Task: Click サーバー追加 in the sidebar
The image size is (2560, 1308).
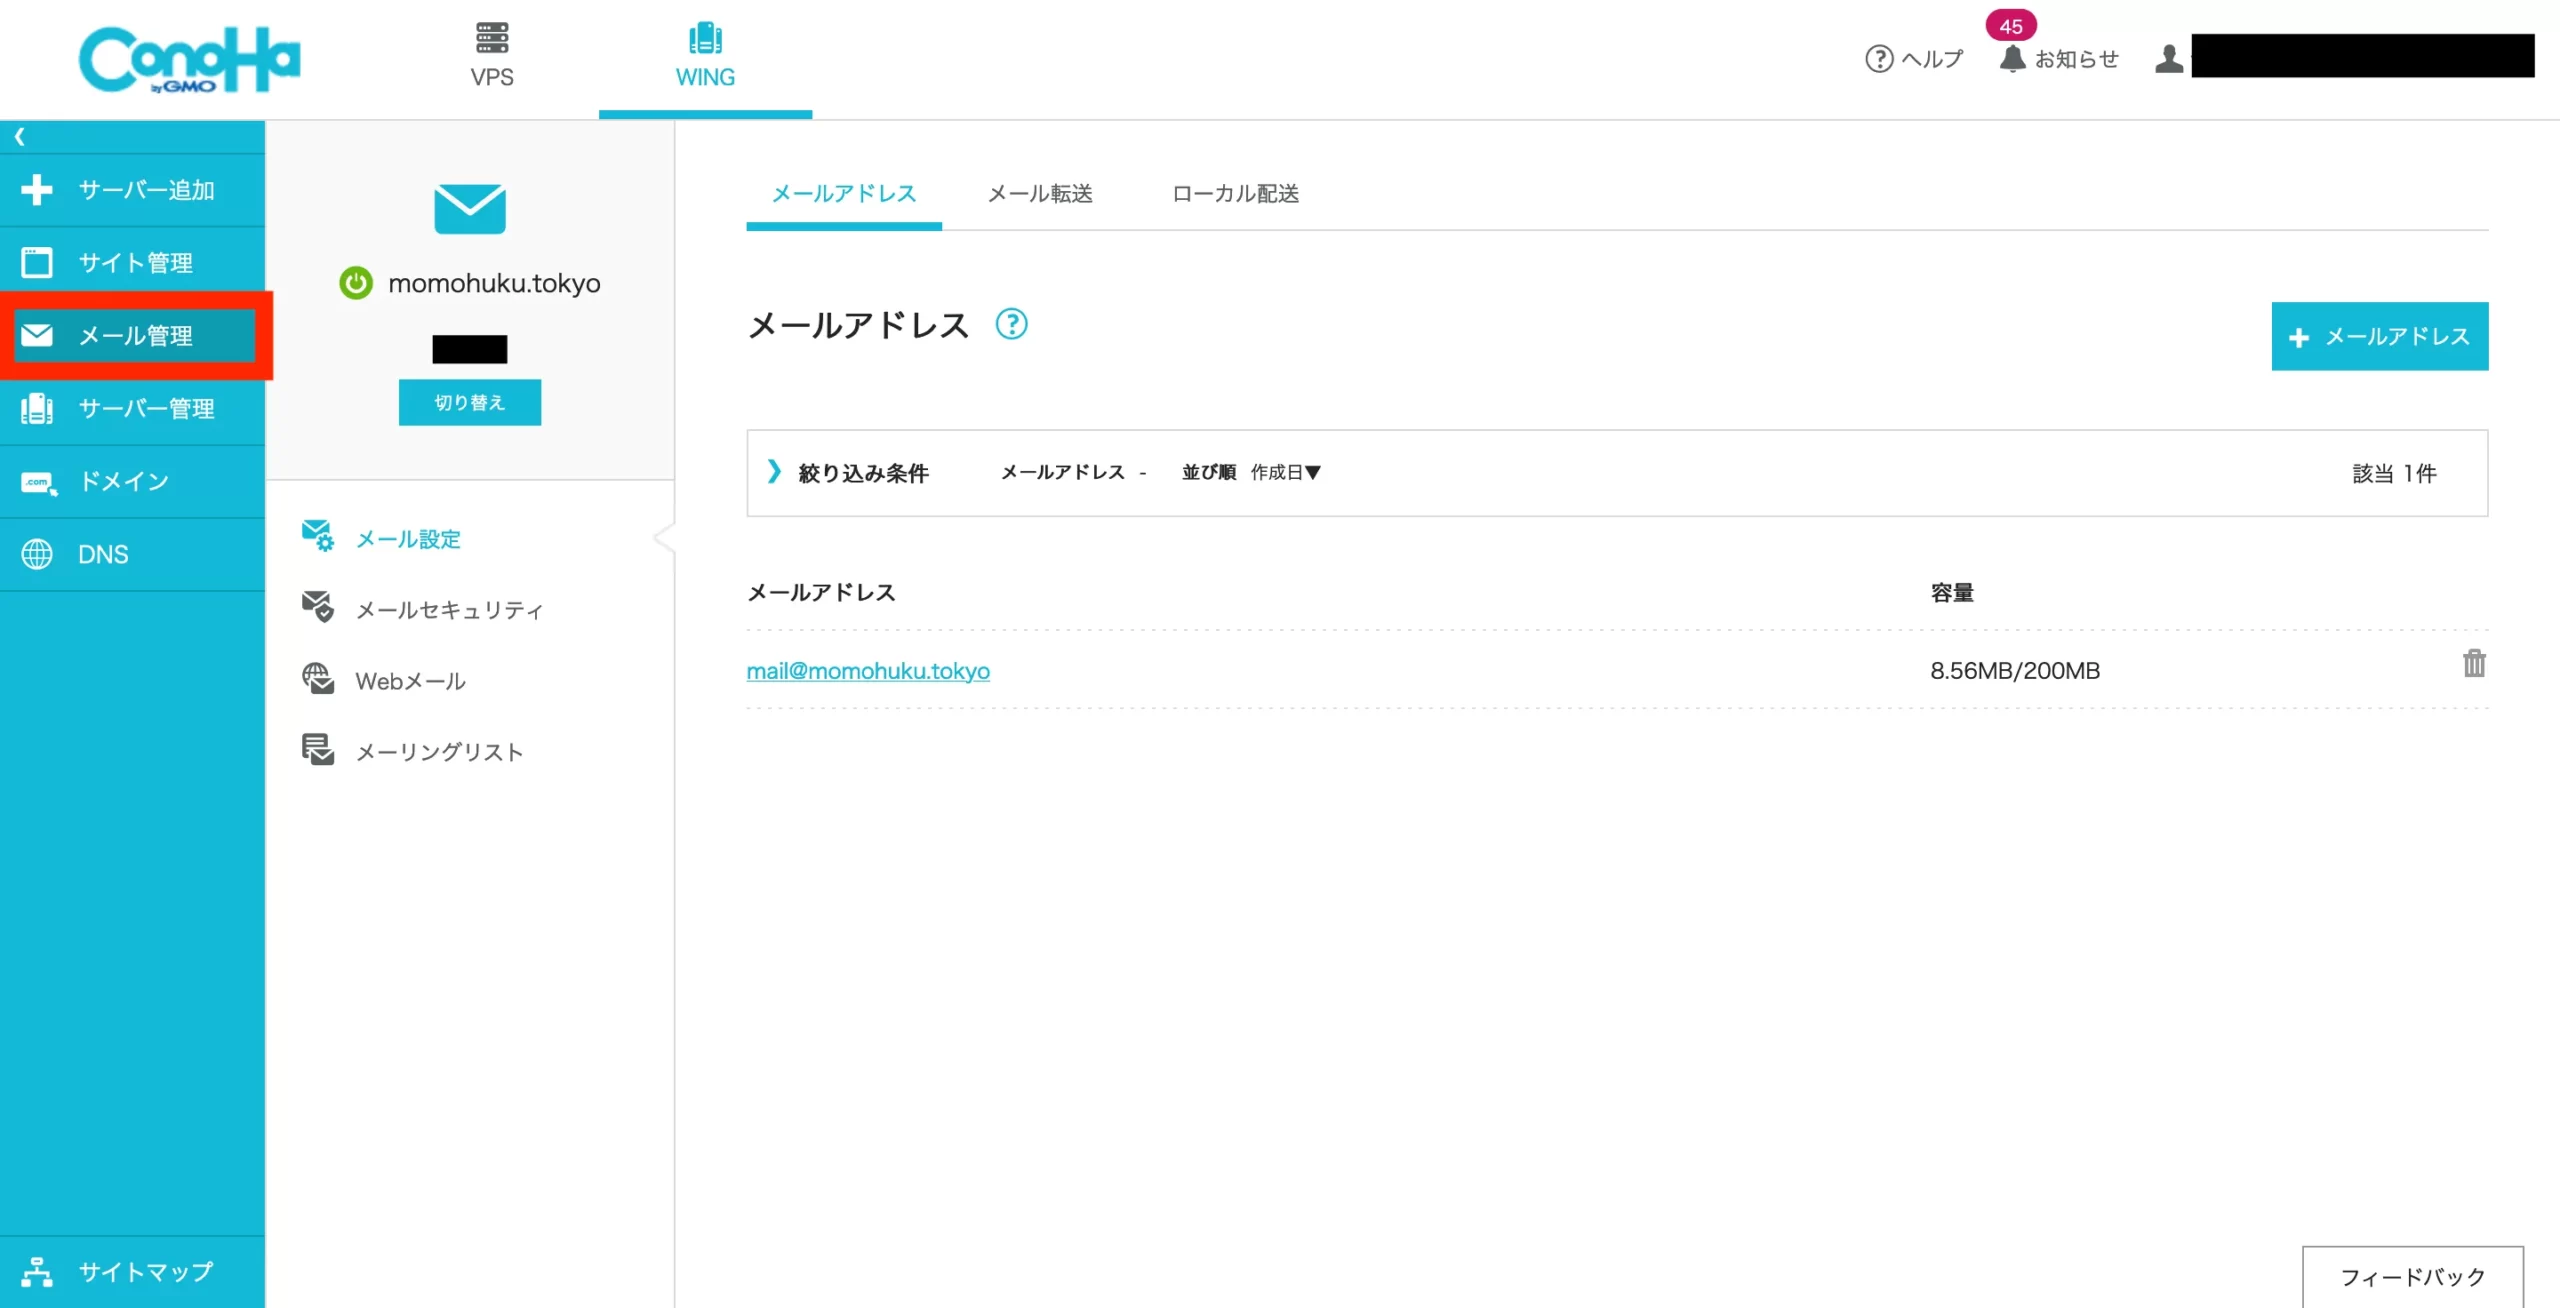Action: 132,190
